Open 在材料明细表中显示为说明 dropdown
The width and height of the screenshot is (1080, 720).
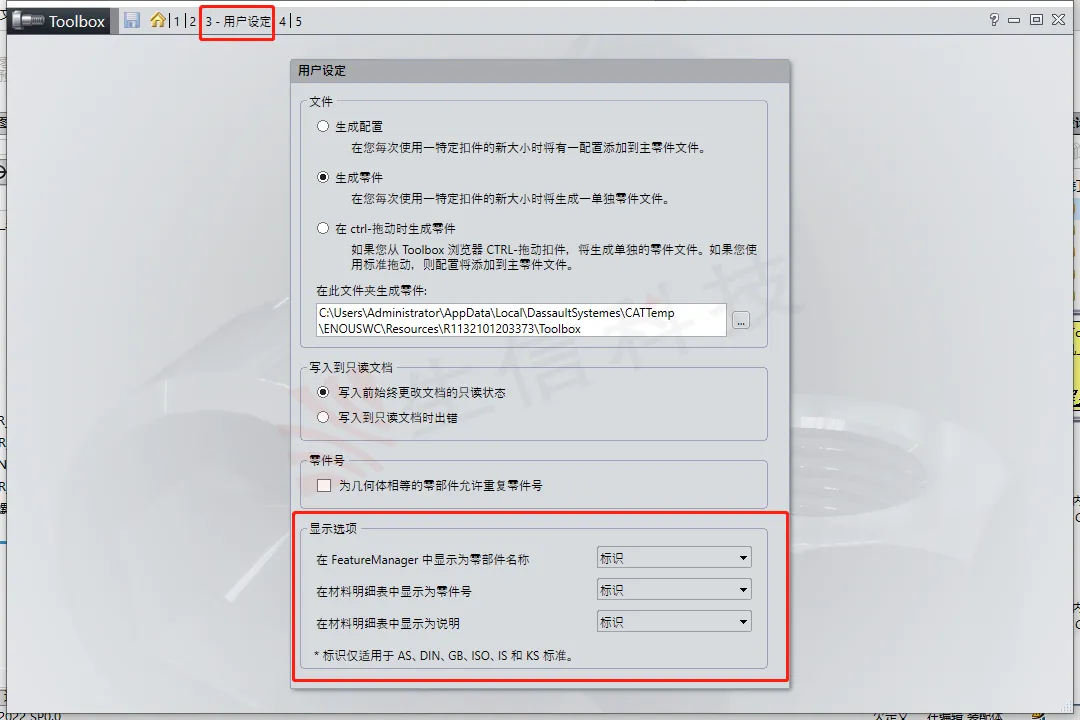(x=674, y=622)
